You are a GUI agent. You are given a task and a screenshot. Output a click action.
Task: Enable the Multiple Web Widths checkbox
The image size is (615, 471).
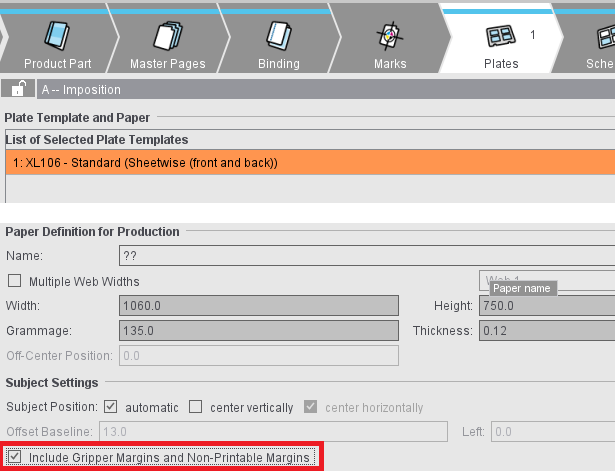tap(14, 281)
